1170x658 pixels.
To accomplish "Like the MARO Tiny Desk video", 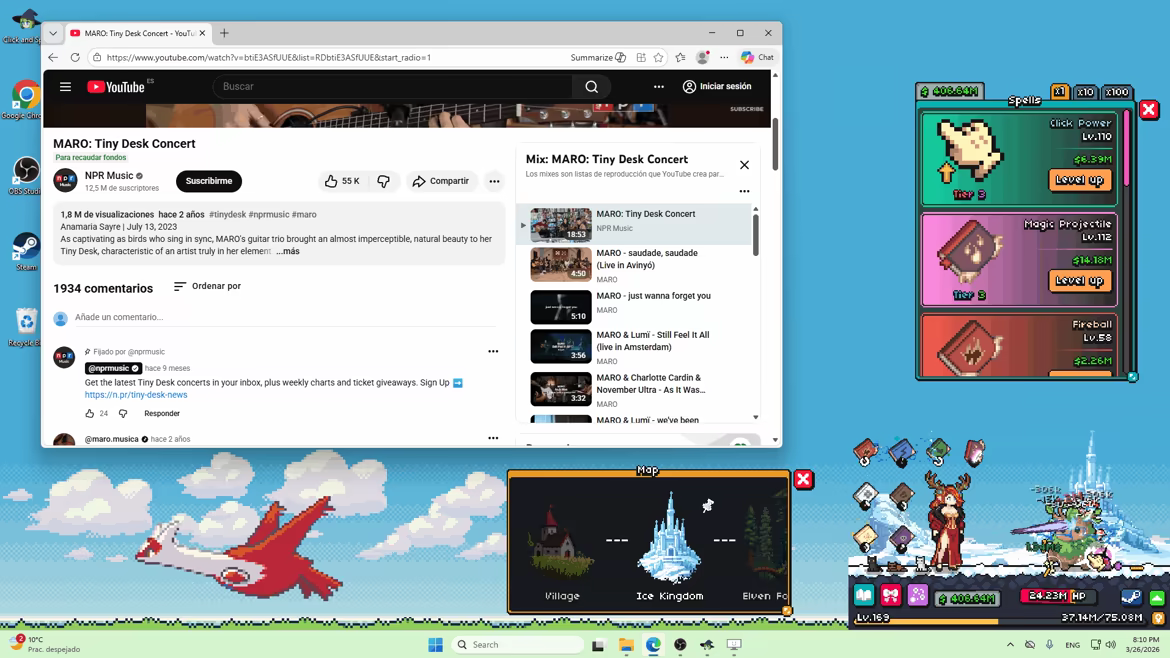I will [342, 181].
